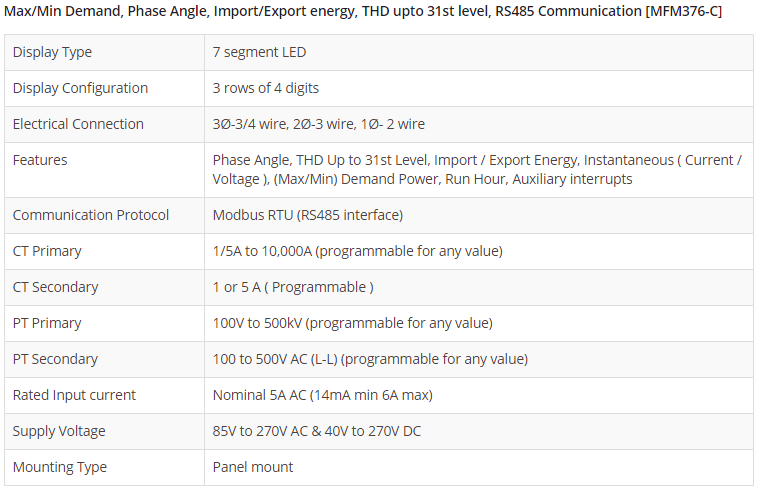Select the CT Primary label cell

point(47,251)
